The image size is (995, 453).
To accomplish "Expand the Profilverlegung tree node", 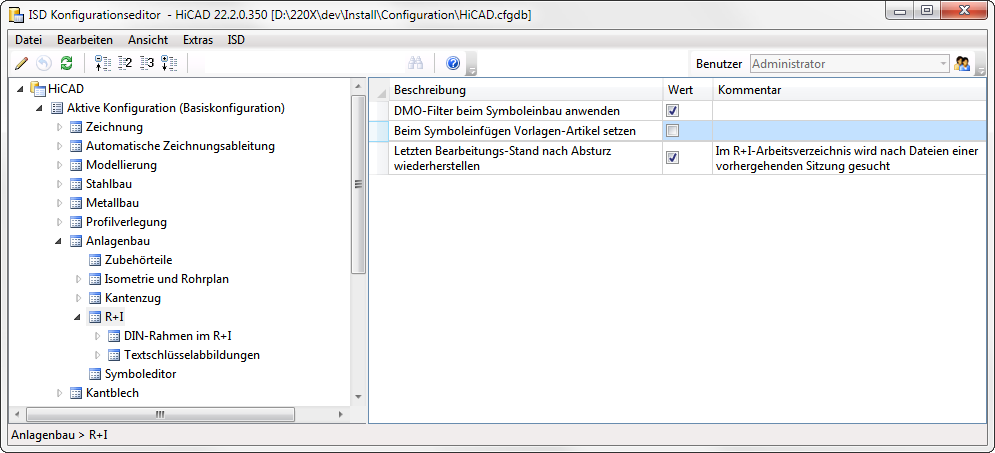I will (x=60, y=222).
